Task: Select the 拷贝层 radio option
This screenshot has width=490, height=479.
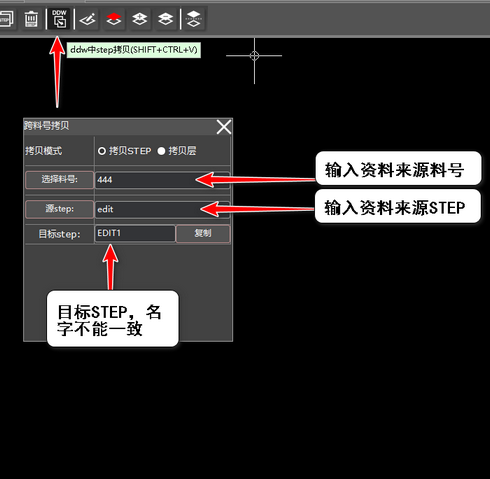Action: pos(177,151)
